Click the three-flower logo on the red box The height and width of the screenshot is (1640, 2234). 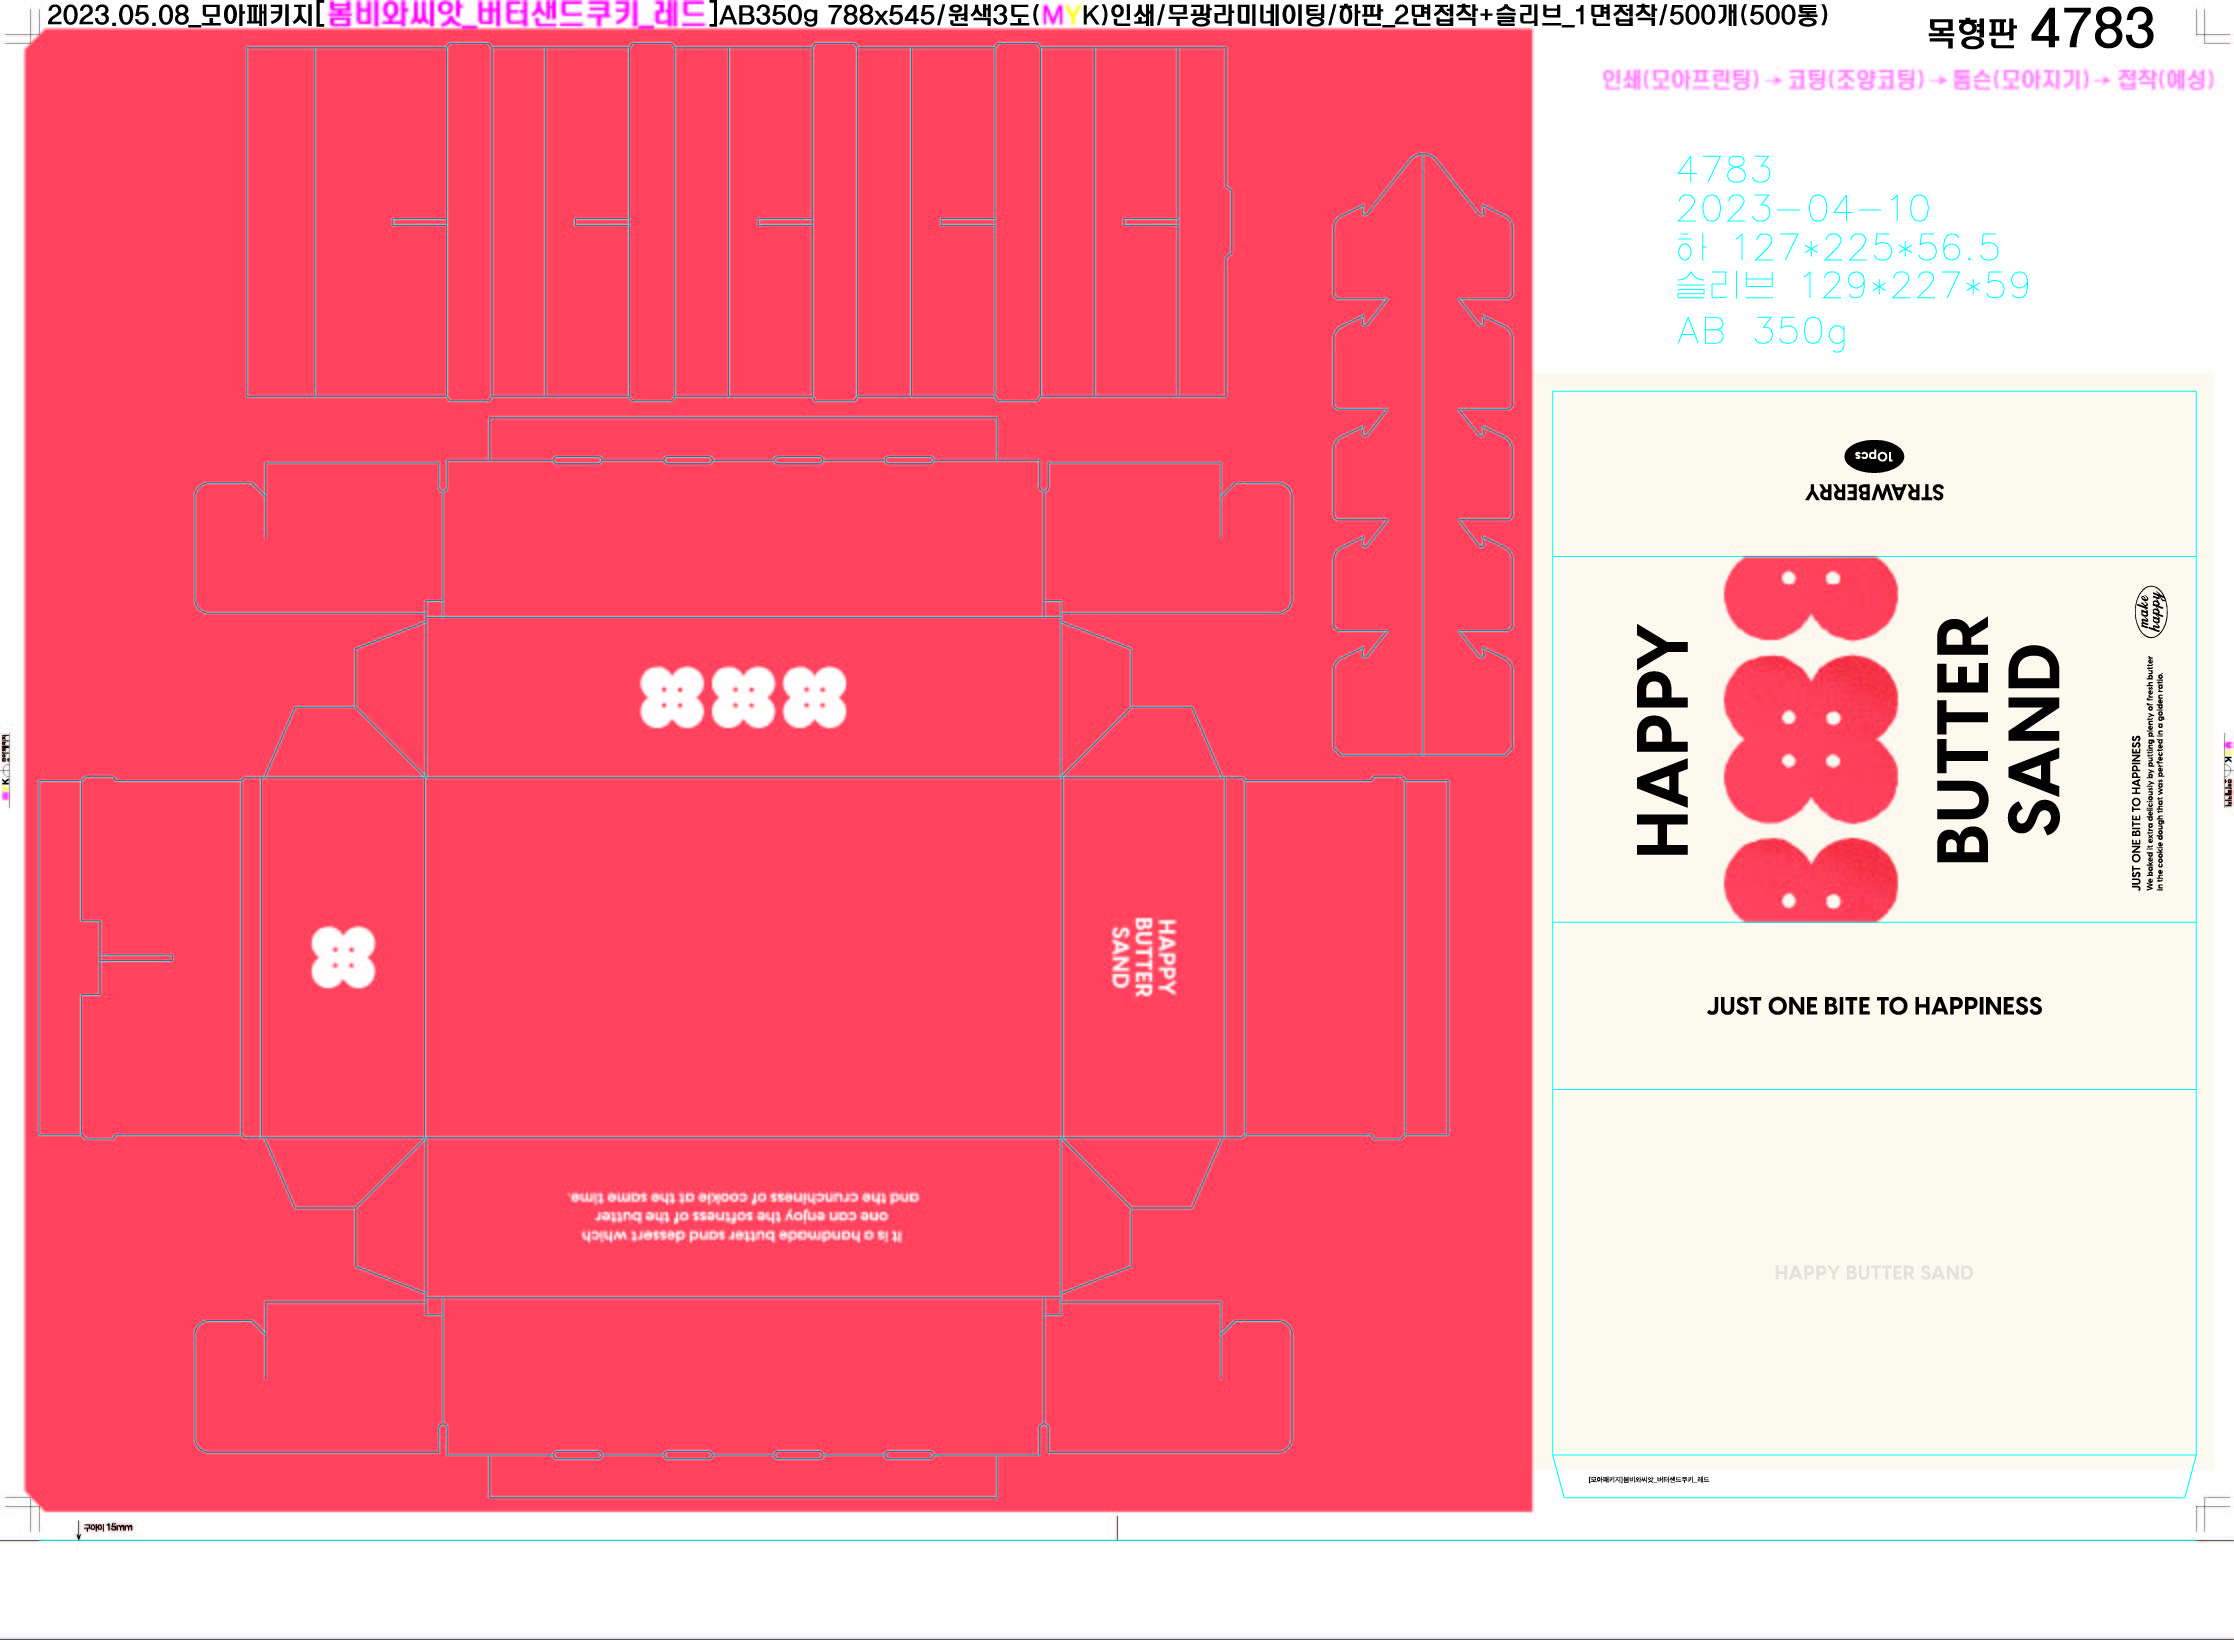743,697
